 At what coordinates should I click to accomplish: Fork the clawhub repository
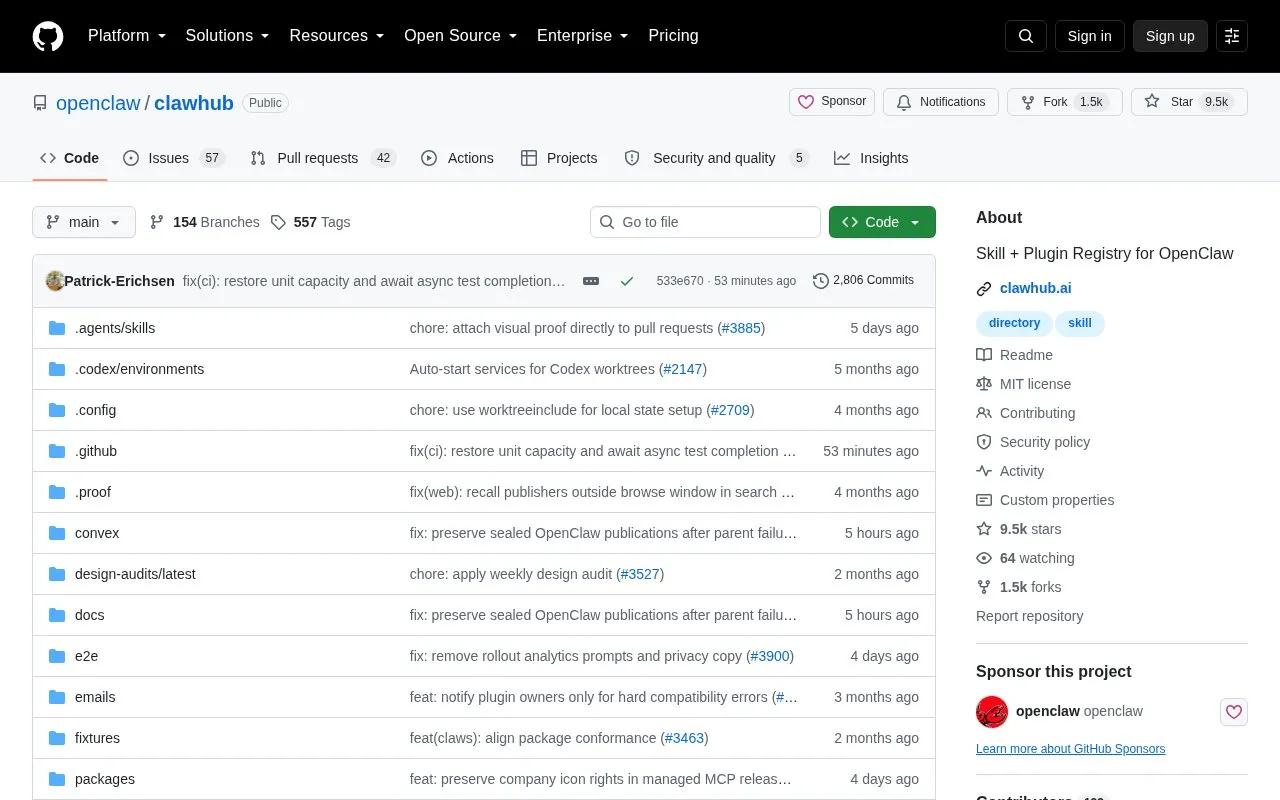click(x=1065, y=102)
